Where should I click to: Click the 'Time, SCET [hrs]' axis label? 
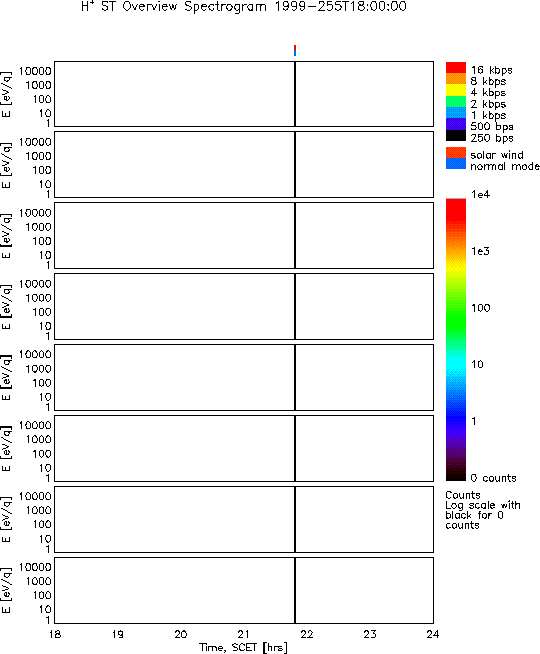tap(243, 648)
